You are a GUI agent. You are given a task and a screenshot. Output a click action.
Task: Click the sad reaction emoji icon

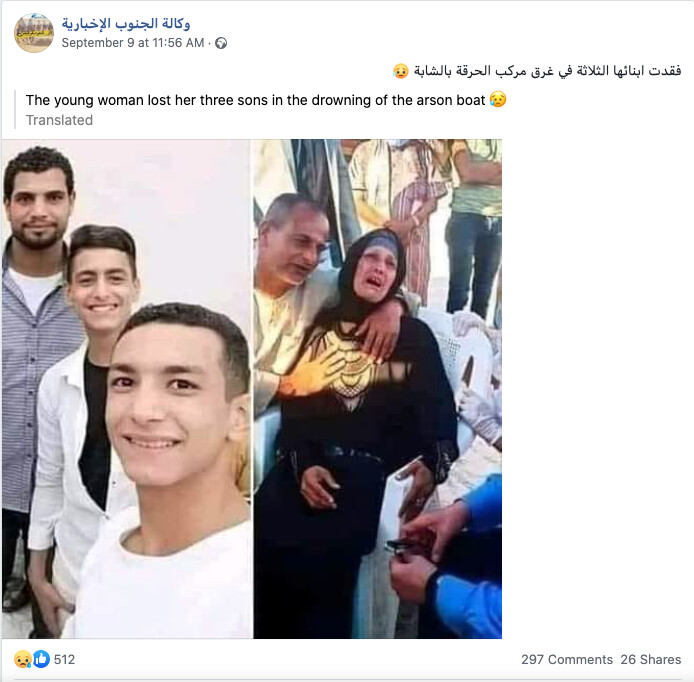tap(22, 659)
